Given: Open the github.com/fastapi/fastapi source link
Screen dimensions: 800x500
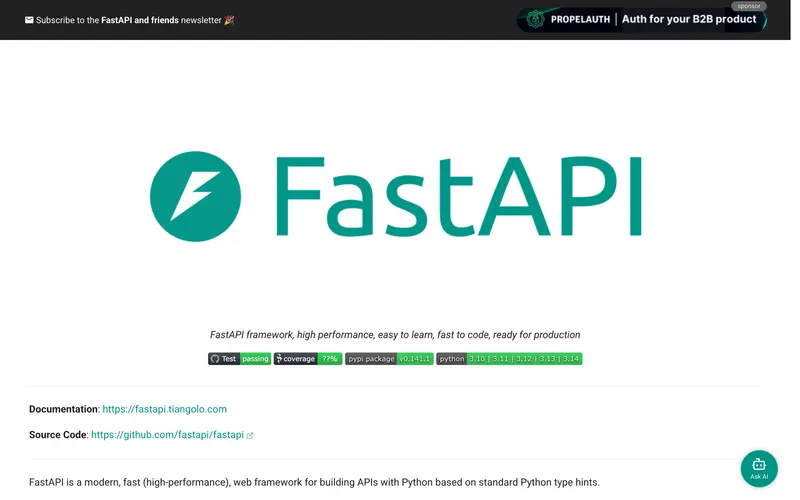Looking at the screenshot, I should coord(167,435).
